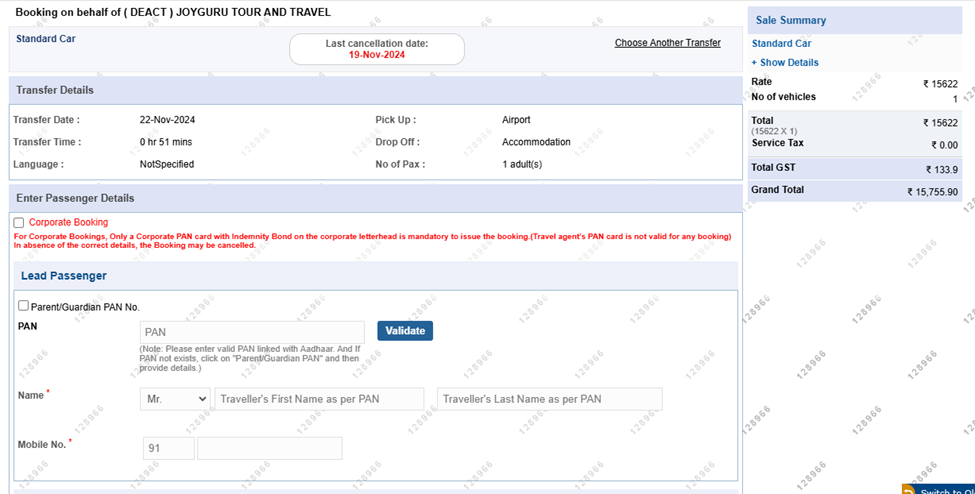Click the orange switch-back arrow icon
Screen dimensions: 975x494
(x=909, y=490)
